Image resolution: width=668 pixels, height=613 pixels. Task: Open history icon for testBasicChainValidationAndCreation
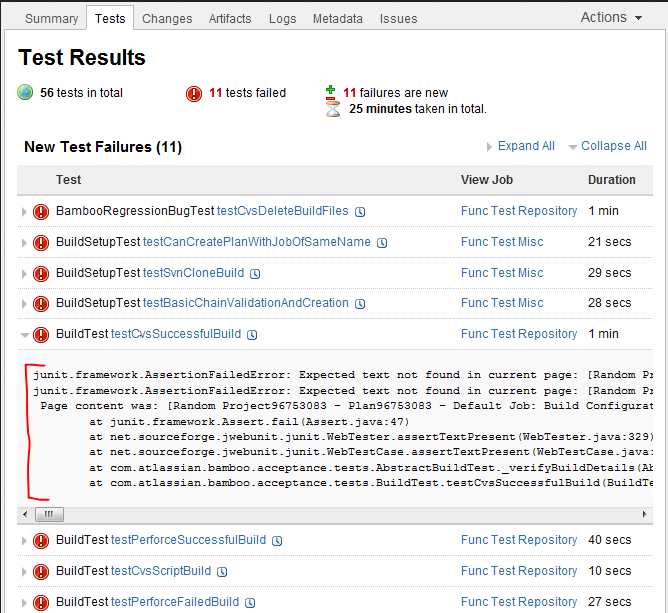click(x=360, y=304)
